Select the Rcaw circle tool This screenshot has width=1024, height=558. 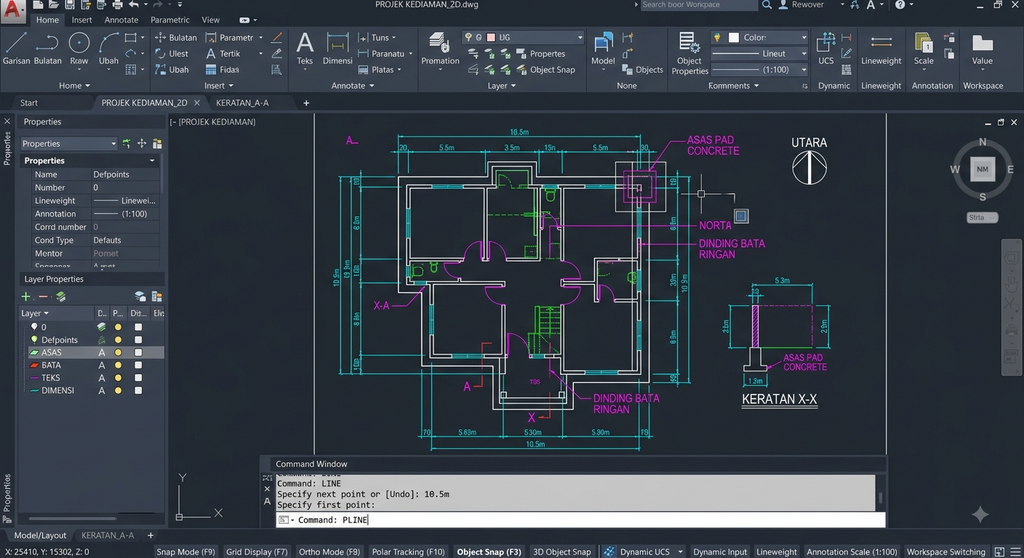pos(79,49)
